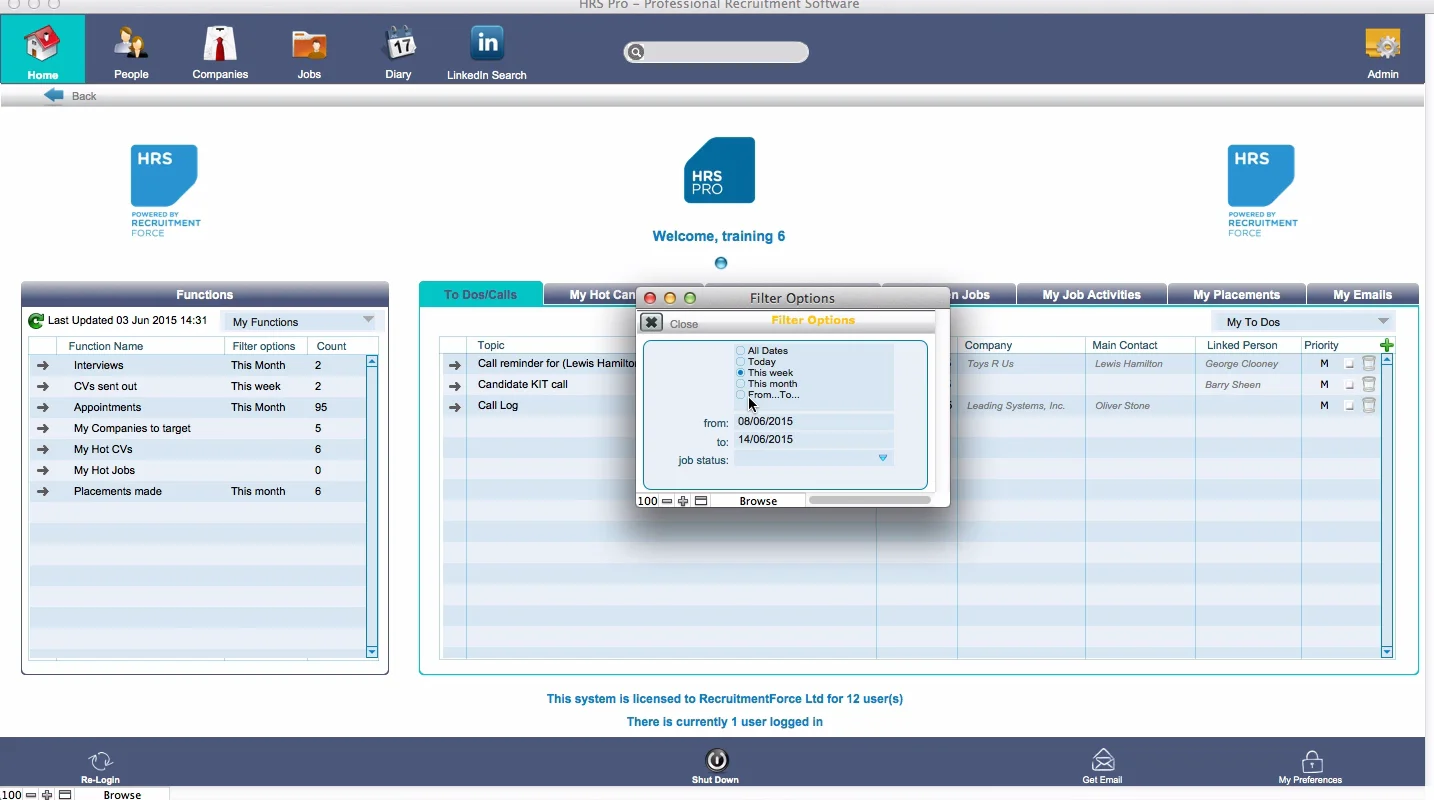The height and width of the screenshot is (800, 1434).
Task: Refresh the Functions list with green icon
Action: point(36,321)
